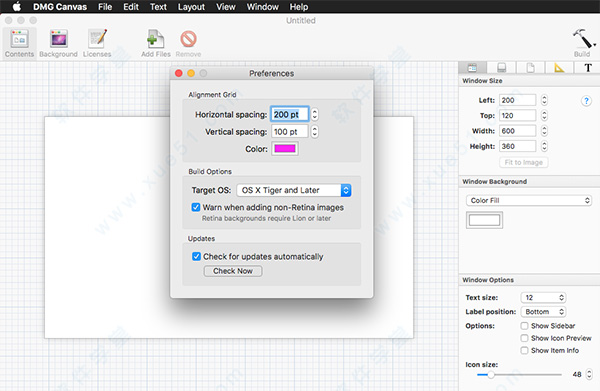The image size is (600, 391).
Task: Click the Horizontal spacing field
Action: tap(290, 114)
